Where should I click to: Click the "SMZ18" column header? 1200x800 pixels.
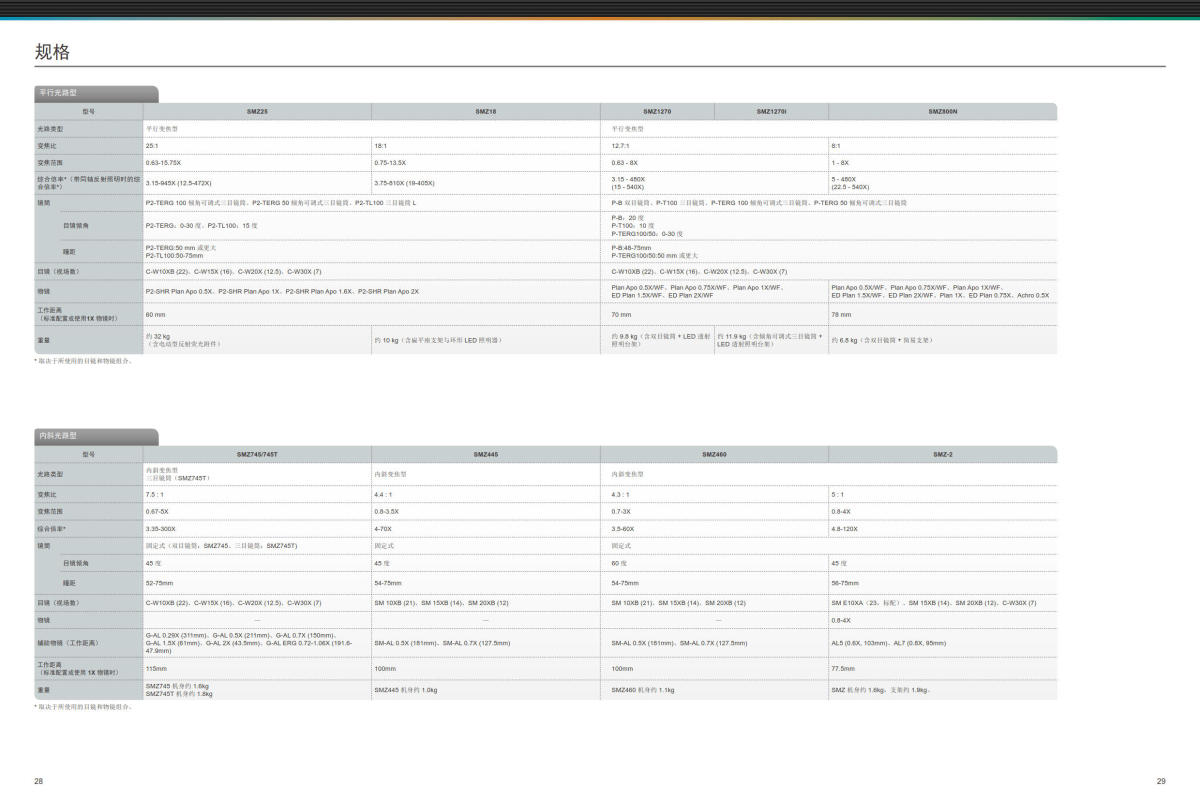coord(486,111)
